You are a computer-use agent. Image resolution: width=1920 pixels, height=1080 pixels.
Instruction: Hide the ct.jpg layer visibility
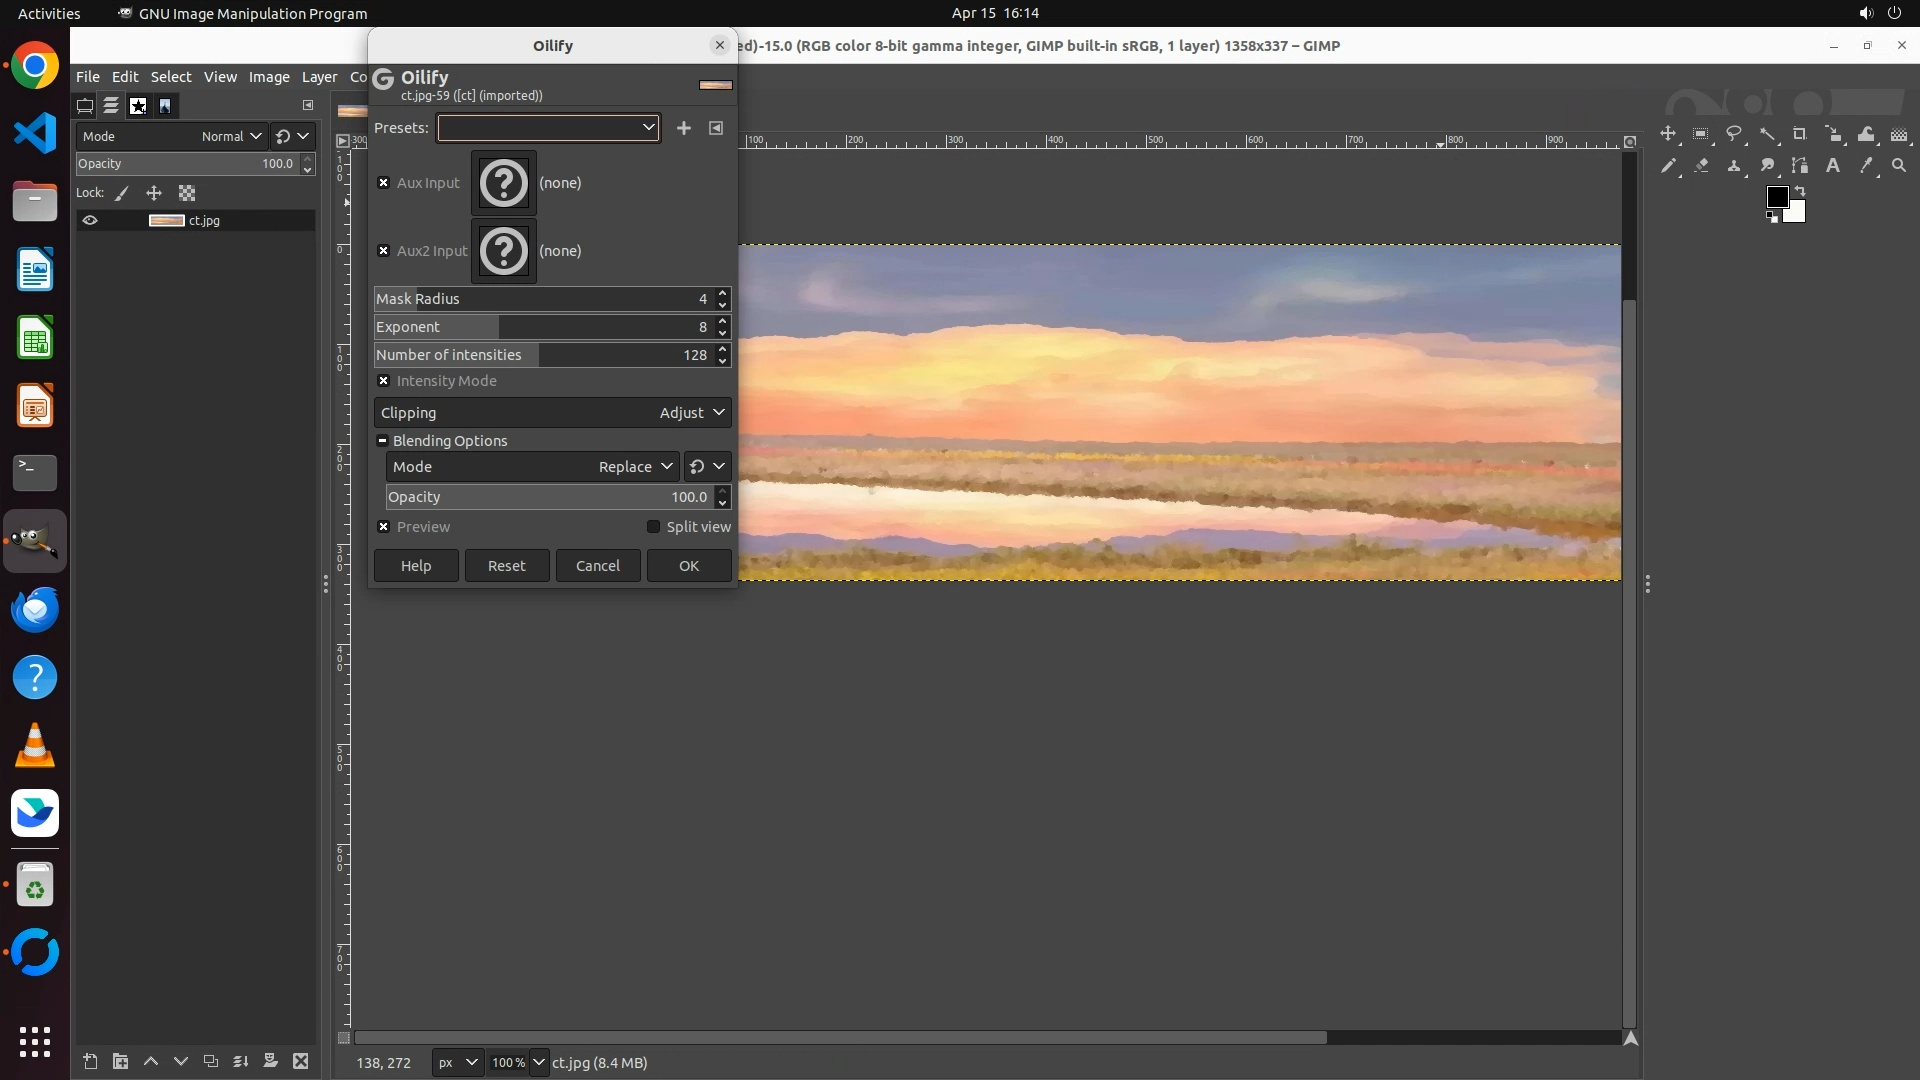coord(90,221)
